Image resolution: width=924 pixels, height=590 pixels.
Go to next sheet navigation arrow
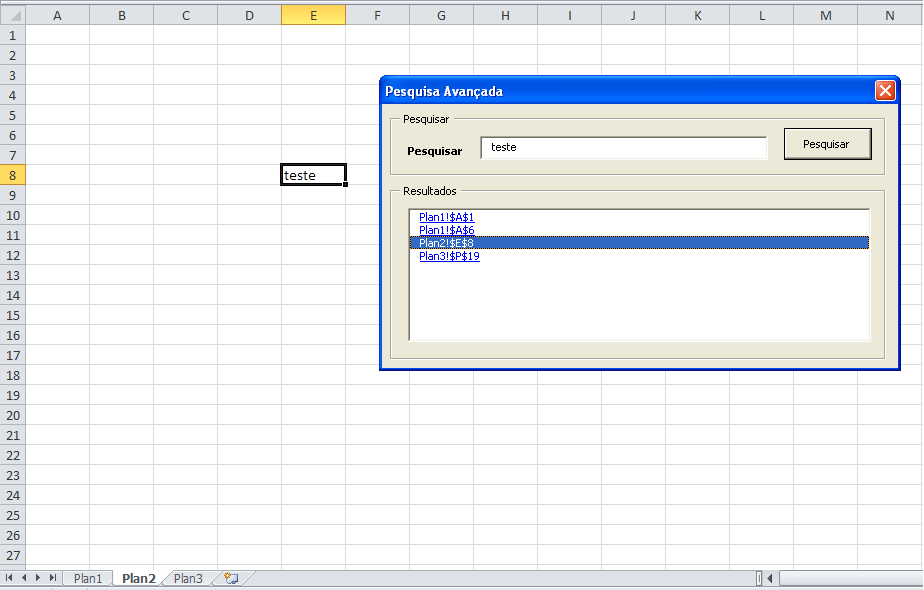(38, 578)
